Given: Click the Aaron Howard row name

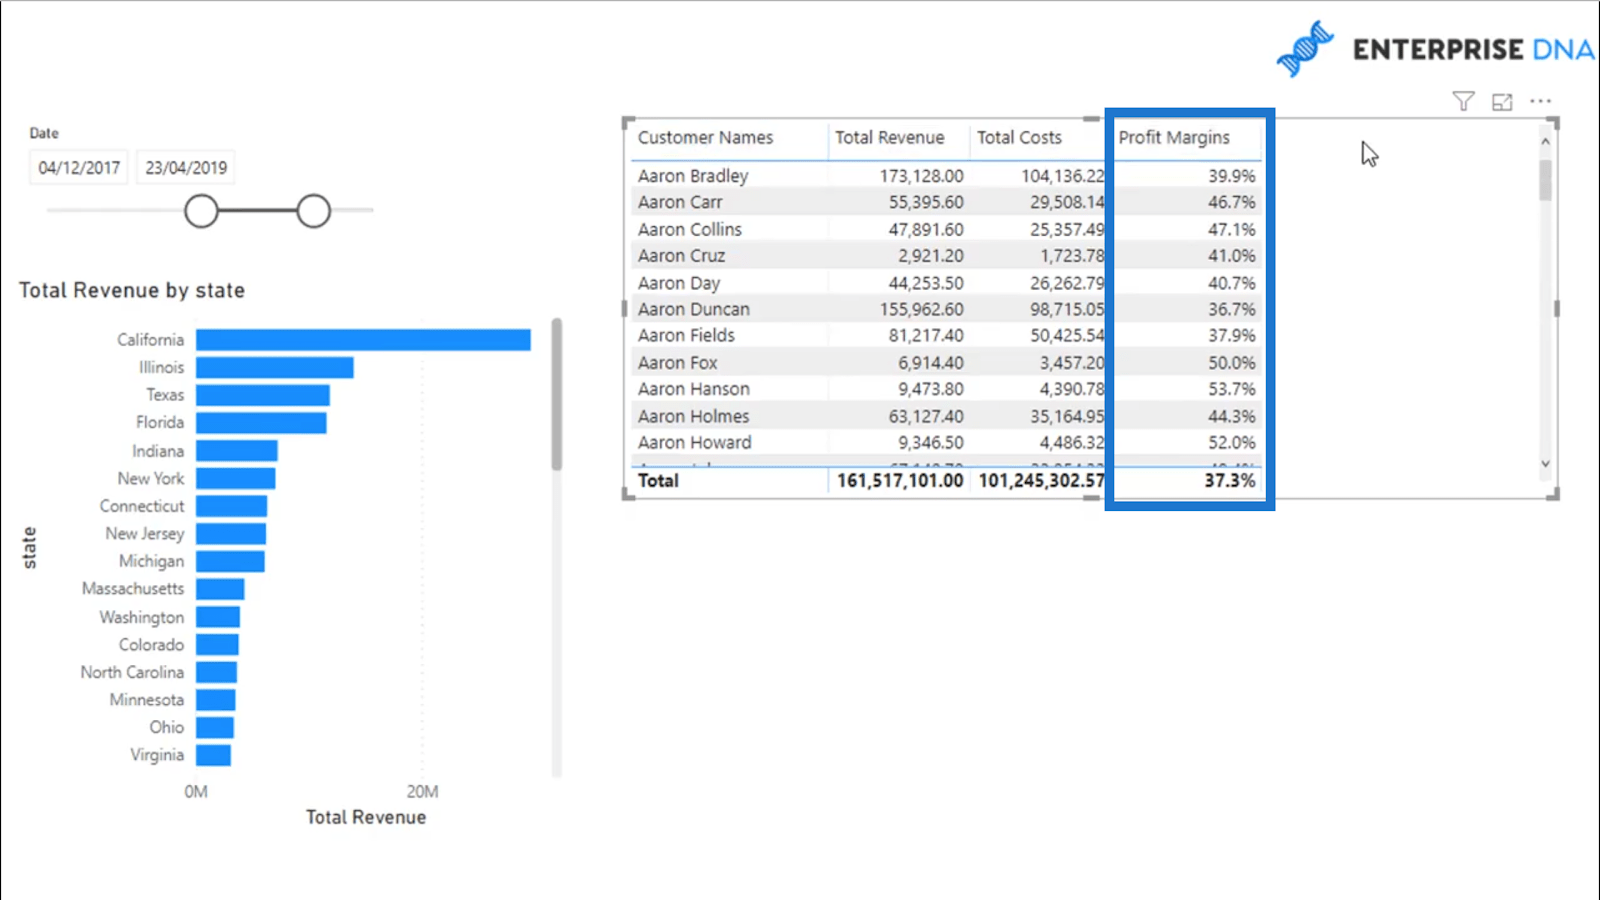Looking at the screenshot, I should (x=695, y=442).
